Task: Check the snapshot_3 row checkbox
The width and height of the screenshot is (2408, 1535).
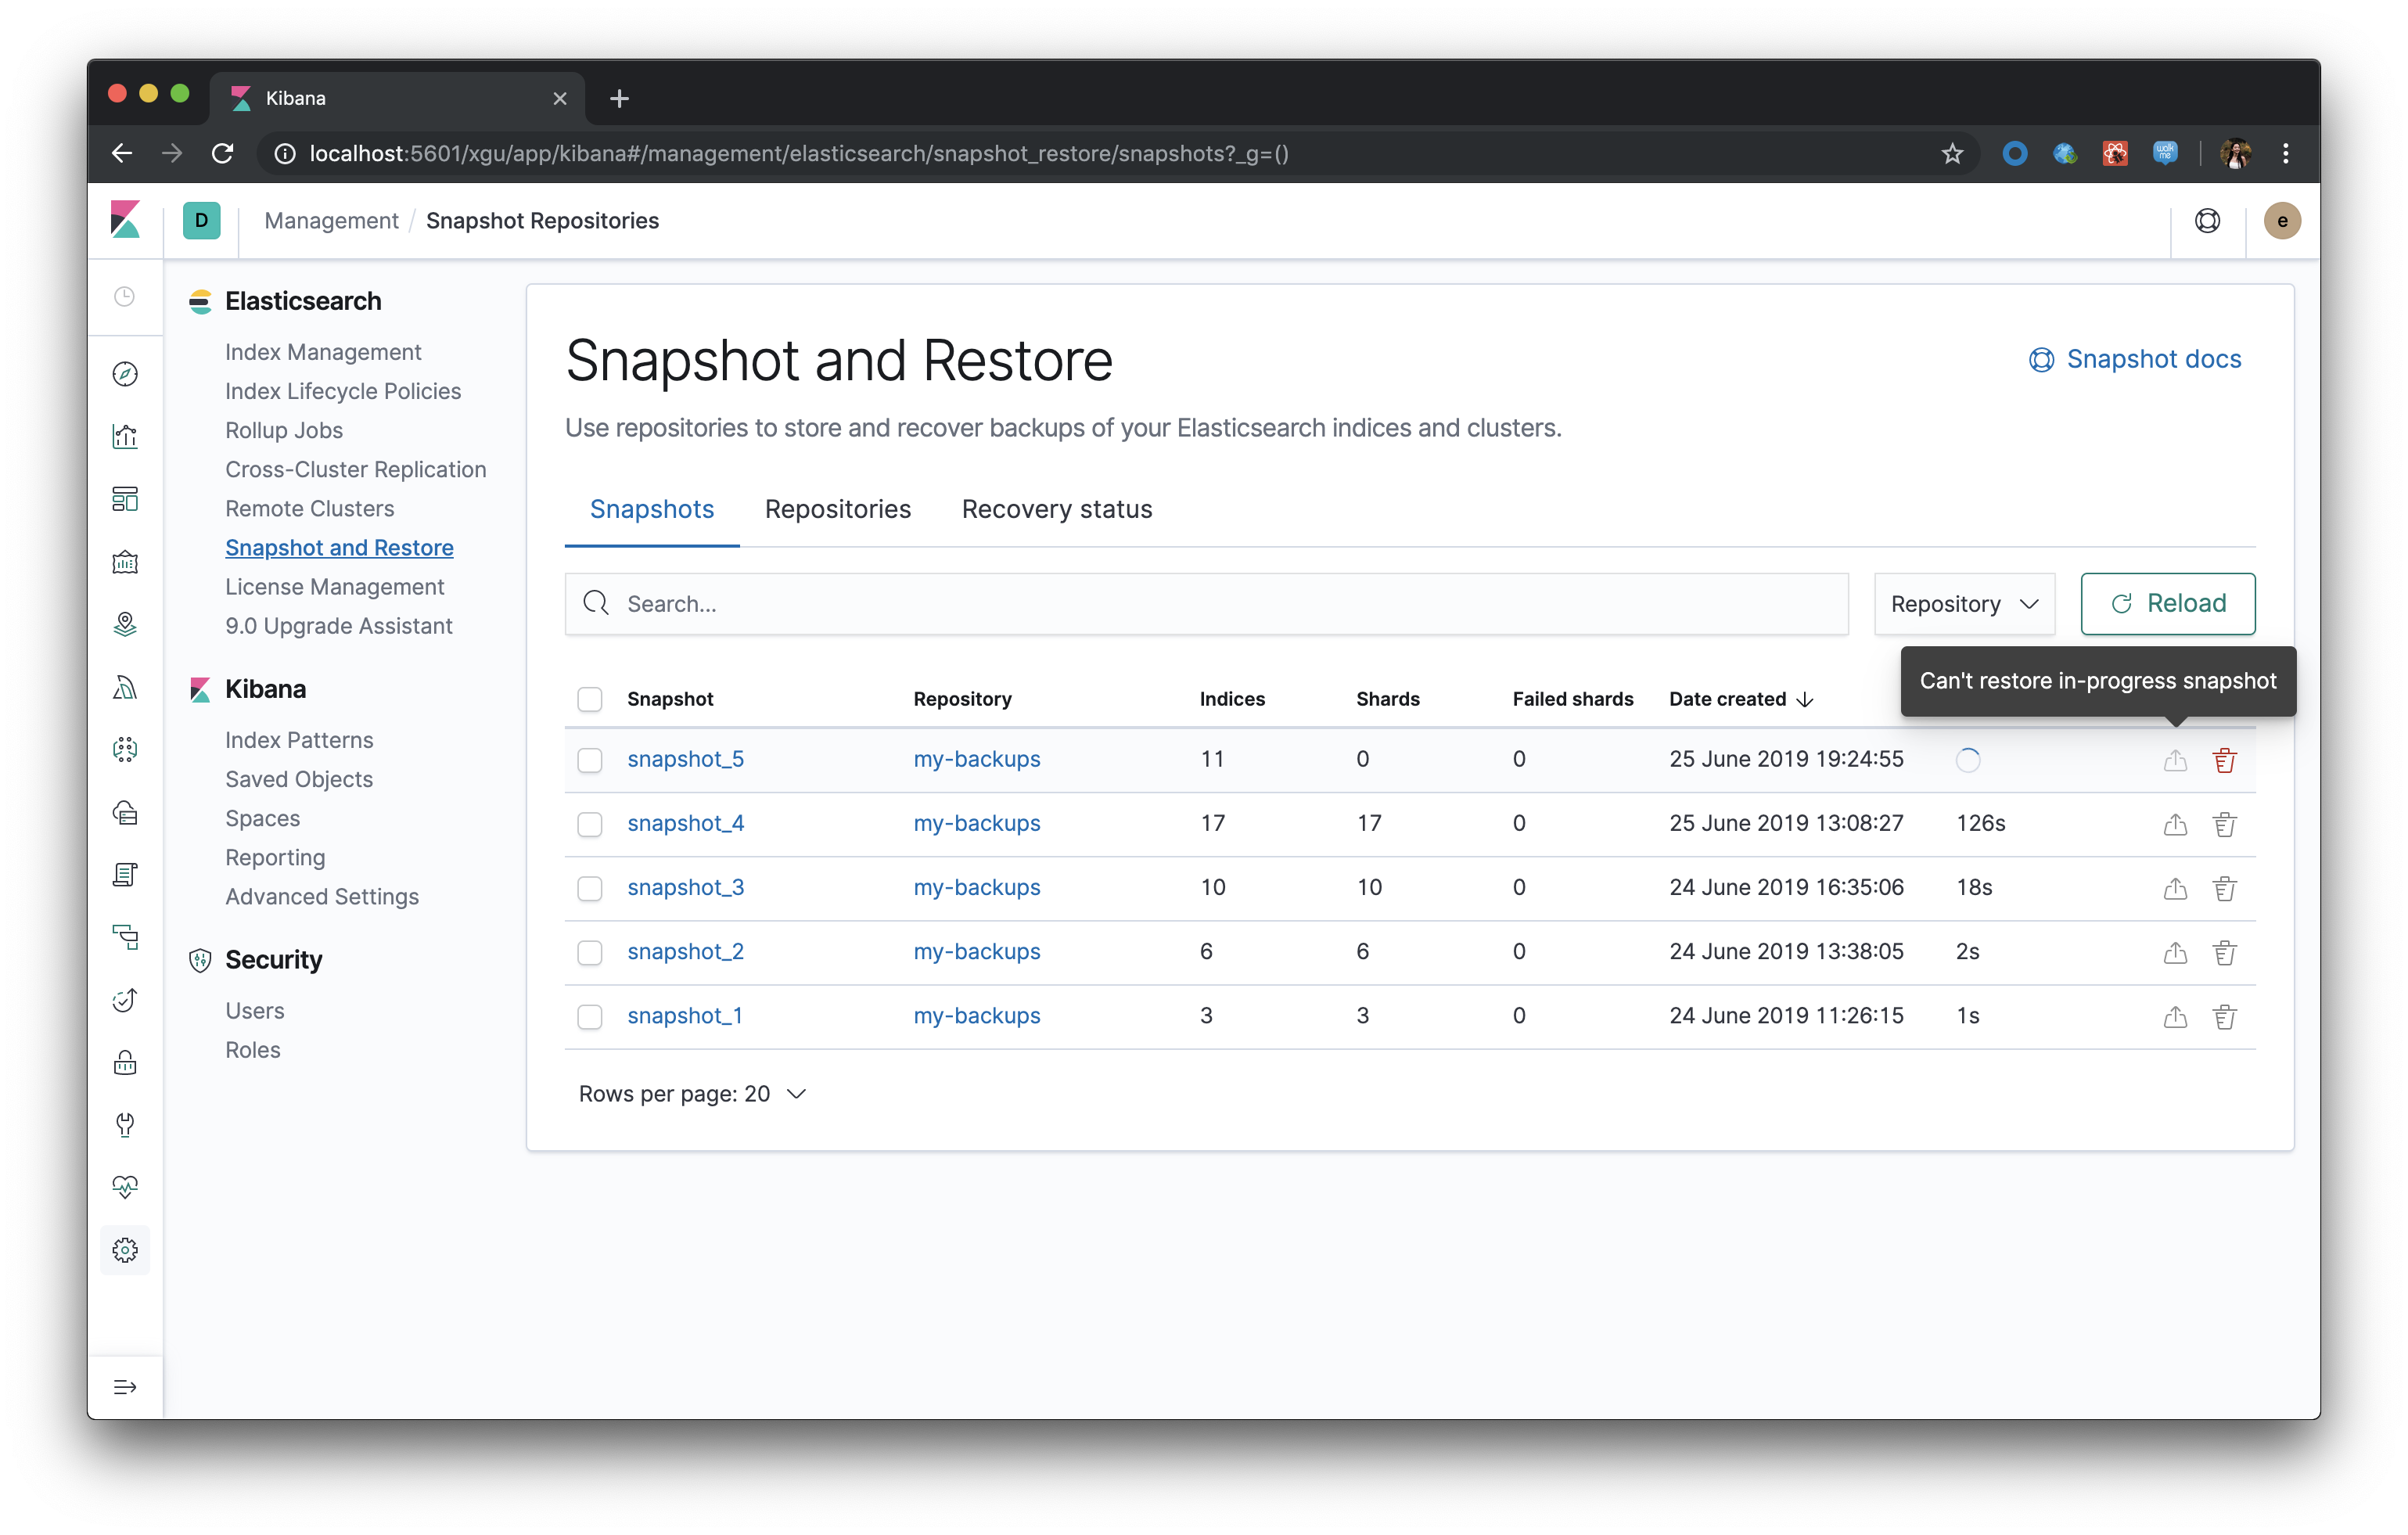Action: (x=590, y=888)
